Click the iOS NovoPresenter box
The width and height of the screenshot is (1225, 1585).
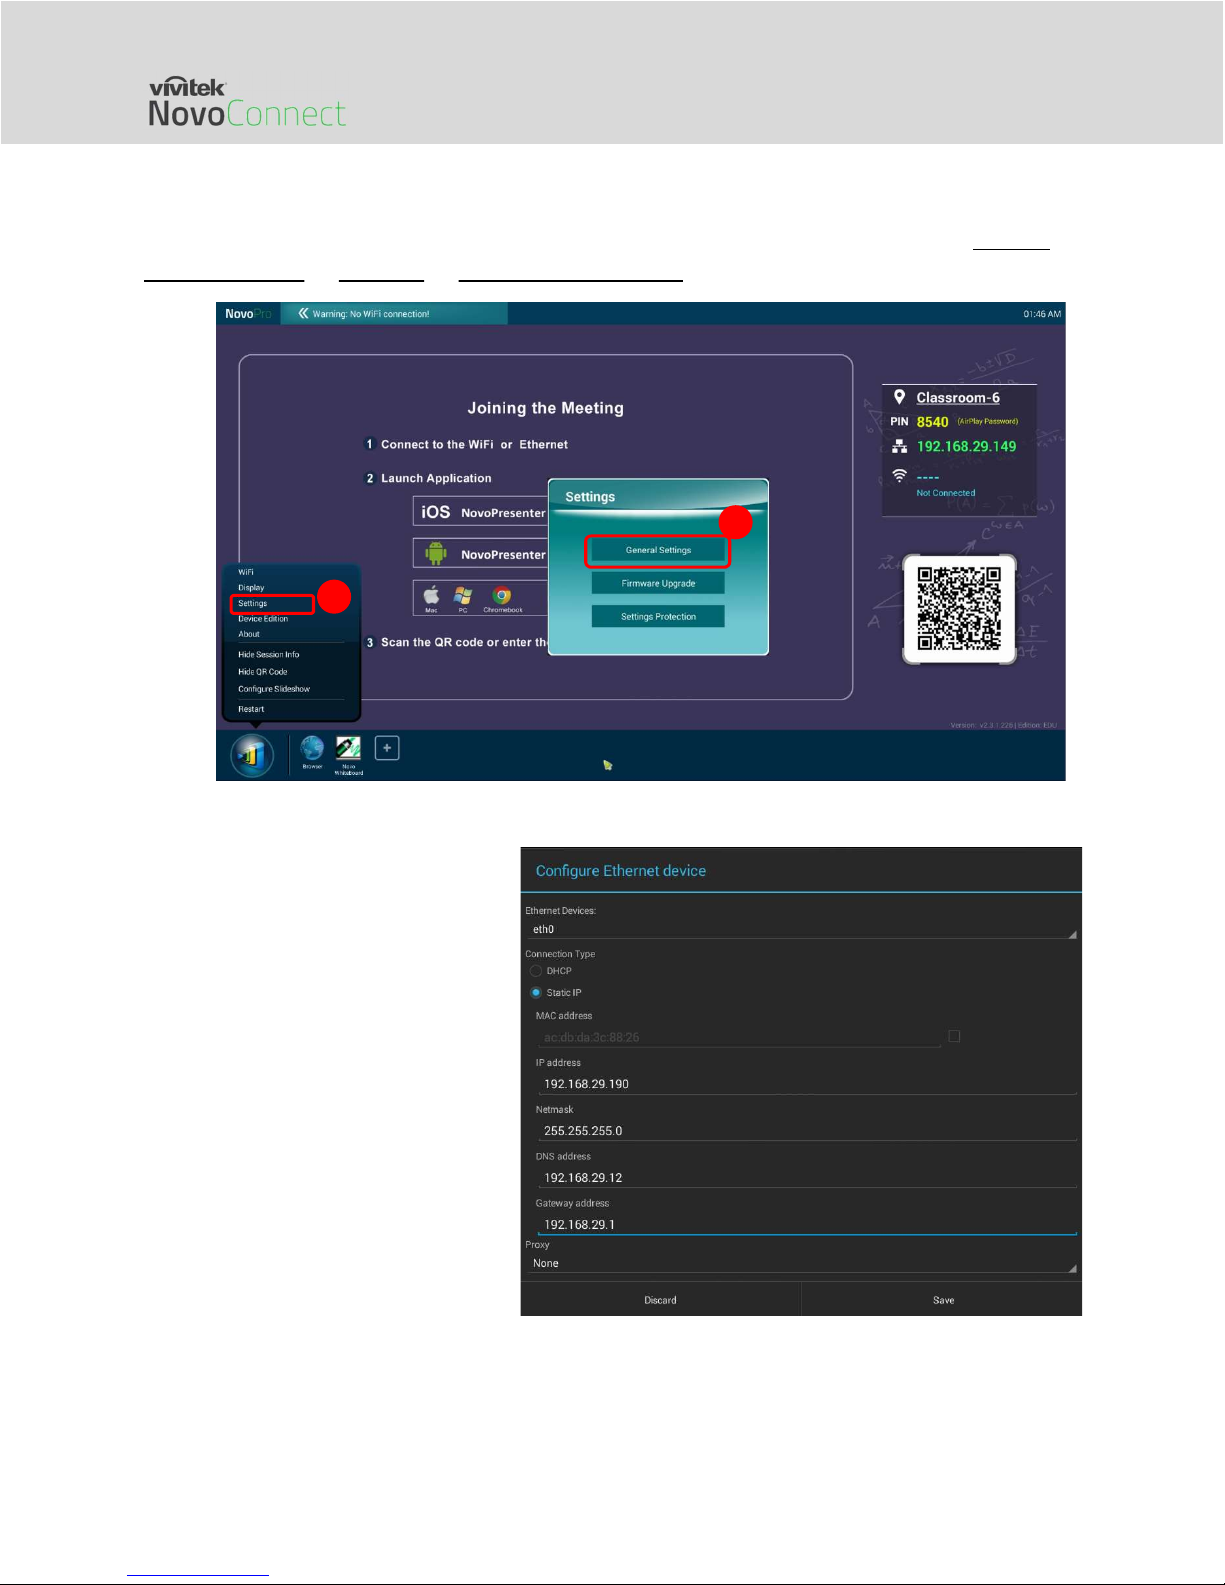coord(482,512)
